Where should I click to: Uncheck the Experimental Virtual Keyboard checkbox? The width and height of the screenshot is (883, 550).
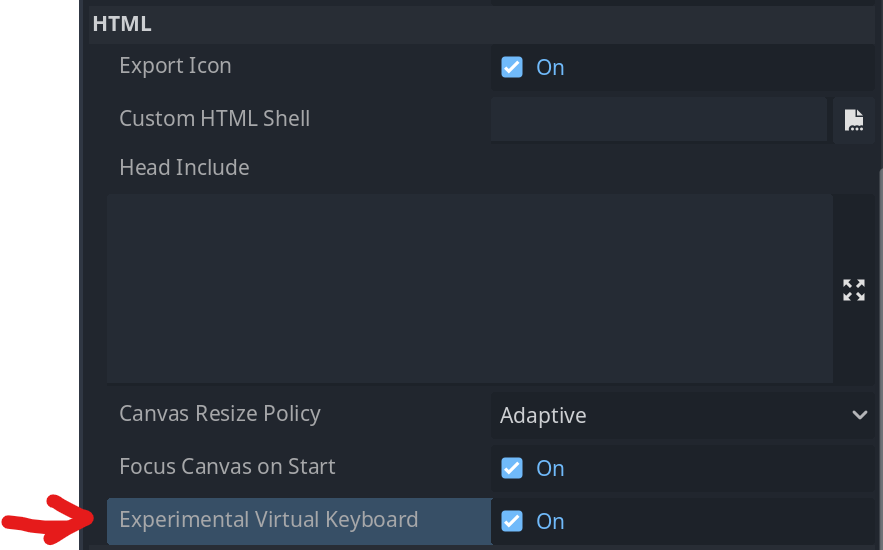(x=512, y=521)
